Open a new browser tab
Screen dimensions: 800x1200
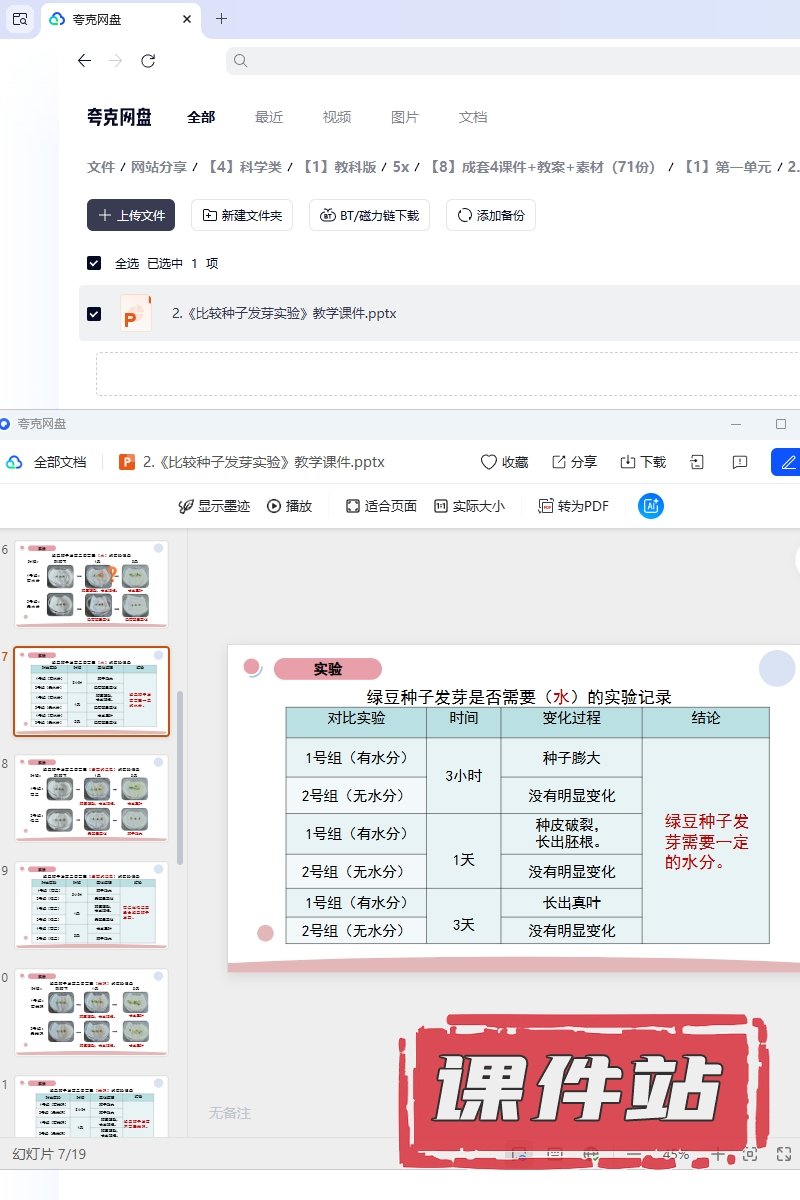(222, 19)
